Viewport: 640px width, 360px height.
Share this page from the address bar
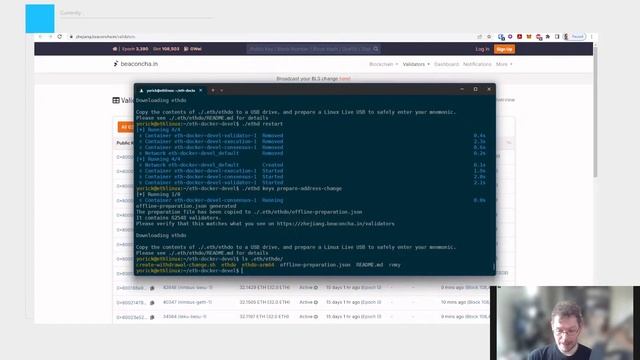tap(480, 37)
